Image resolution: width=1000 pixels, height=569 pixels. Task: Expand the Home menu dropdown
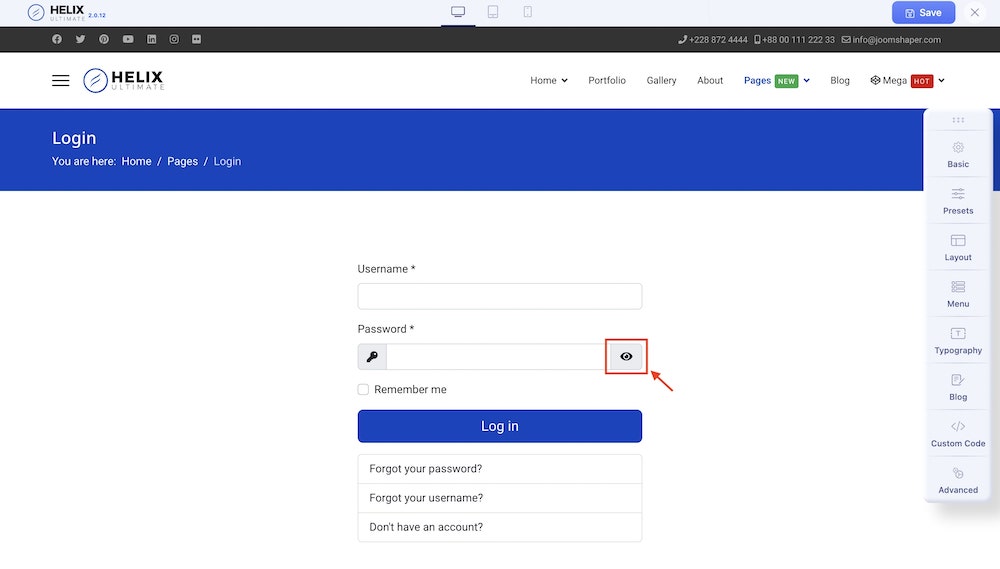pos(548,81)
